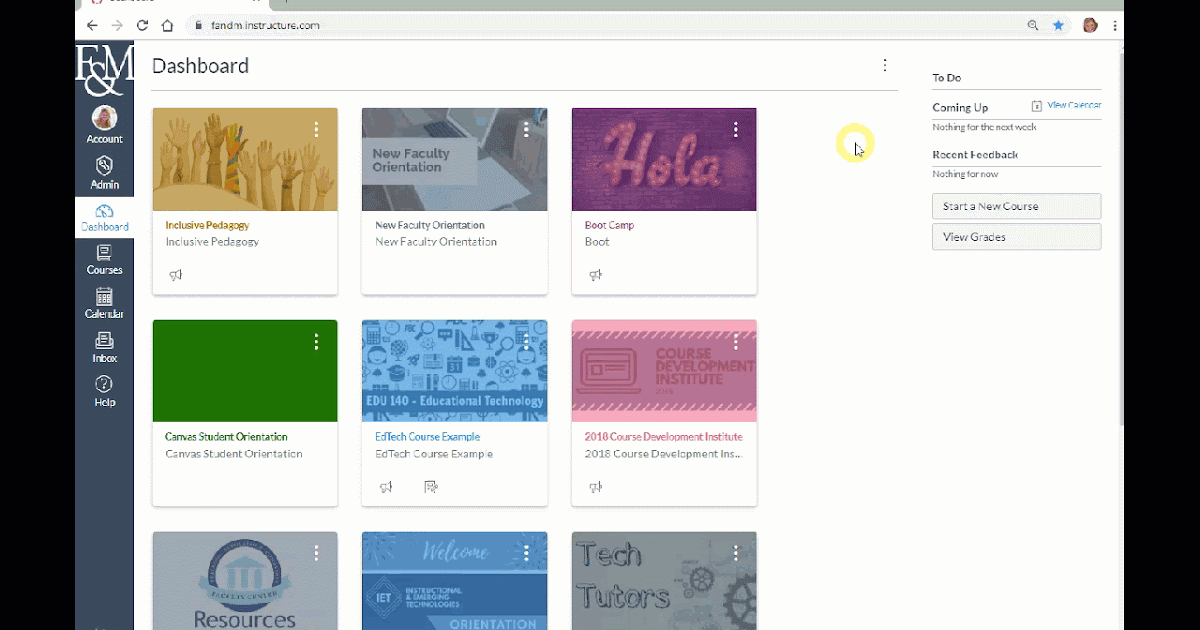Image resolution: width=1200 pixels, height=630 pixels.
Task: Click the Dashboard page heading
Action: tap(200, 66)
